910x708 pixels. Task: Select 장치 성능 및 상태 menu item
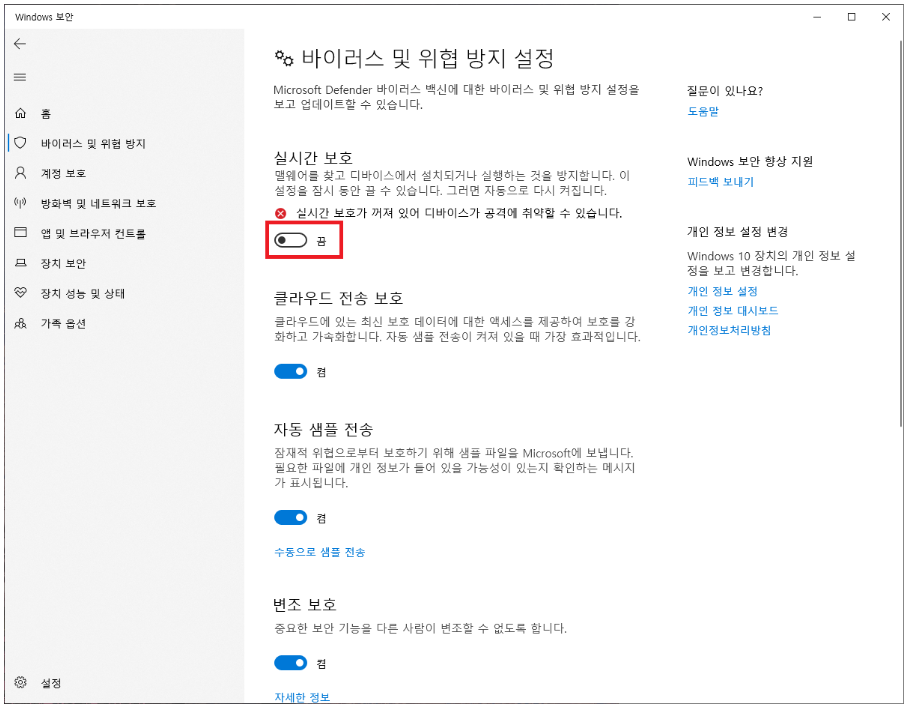tap(82, 294)
